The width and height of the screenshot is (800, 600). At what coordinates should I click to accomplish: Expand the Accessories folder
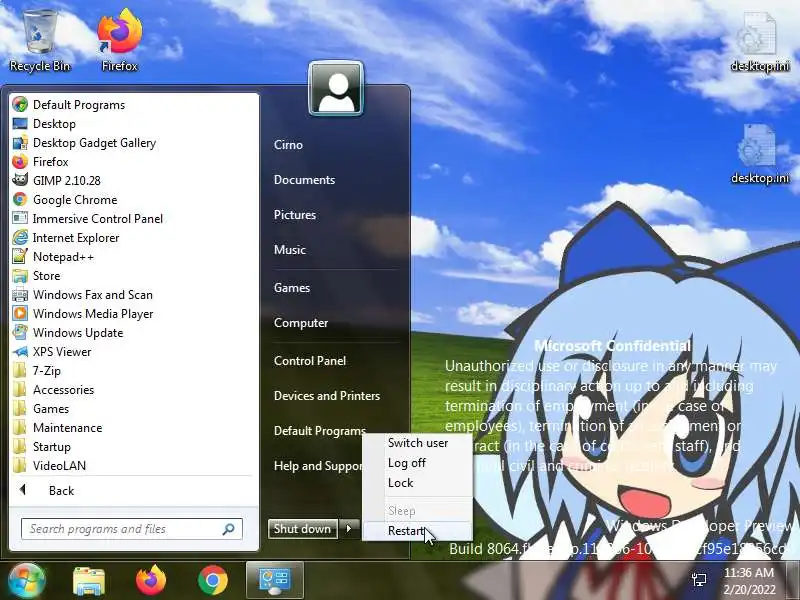(x=63, y=390)
